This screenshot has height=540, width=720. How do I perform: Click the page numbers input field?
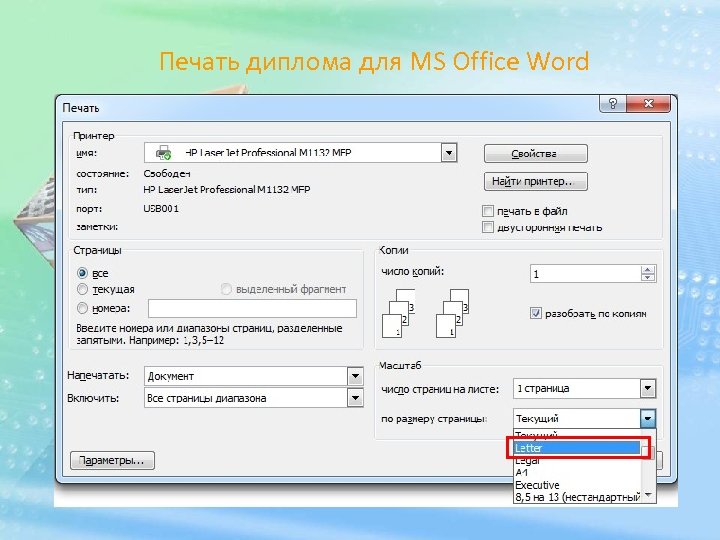point(252,308)
